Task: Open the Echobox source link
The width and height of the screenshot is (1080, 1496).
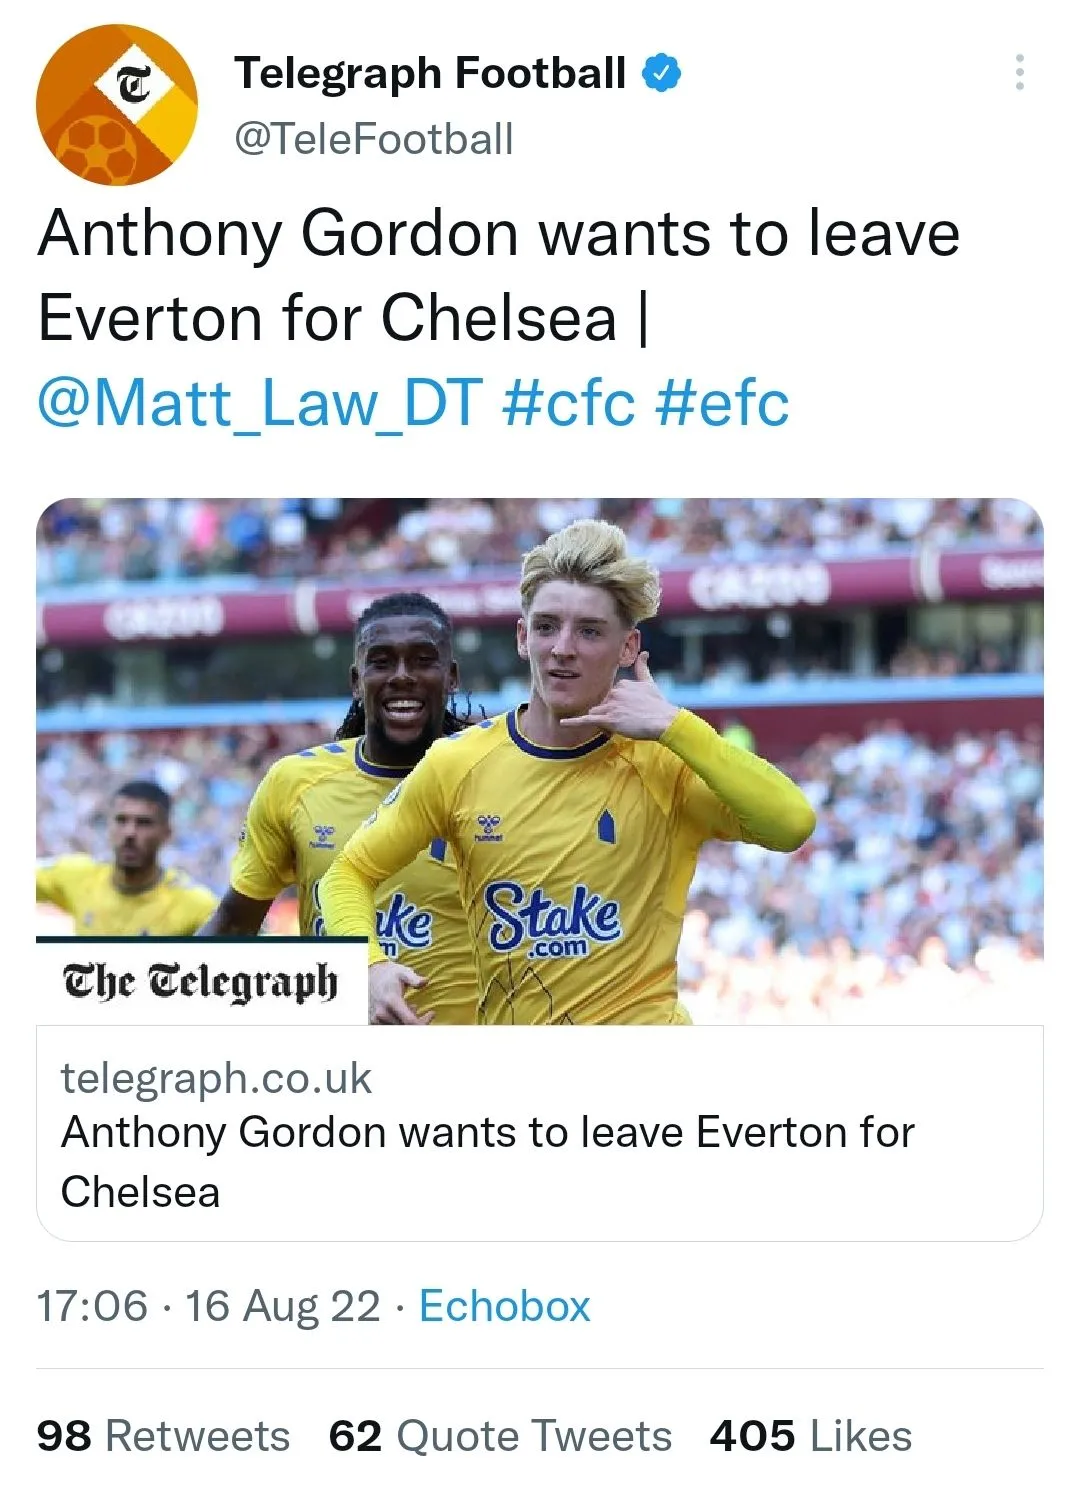Action: point(505,1306)
